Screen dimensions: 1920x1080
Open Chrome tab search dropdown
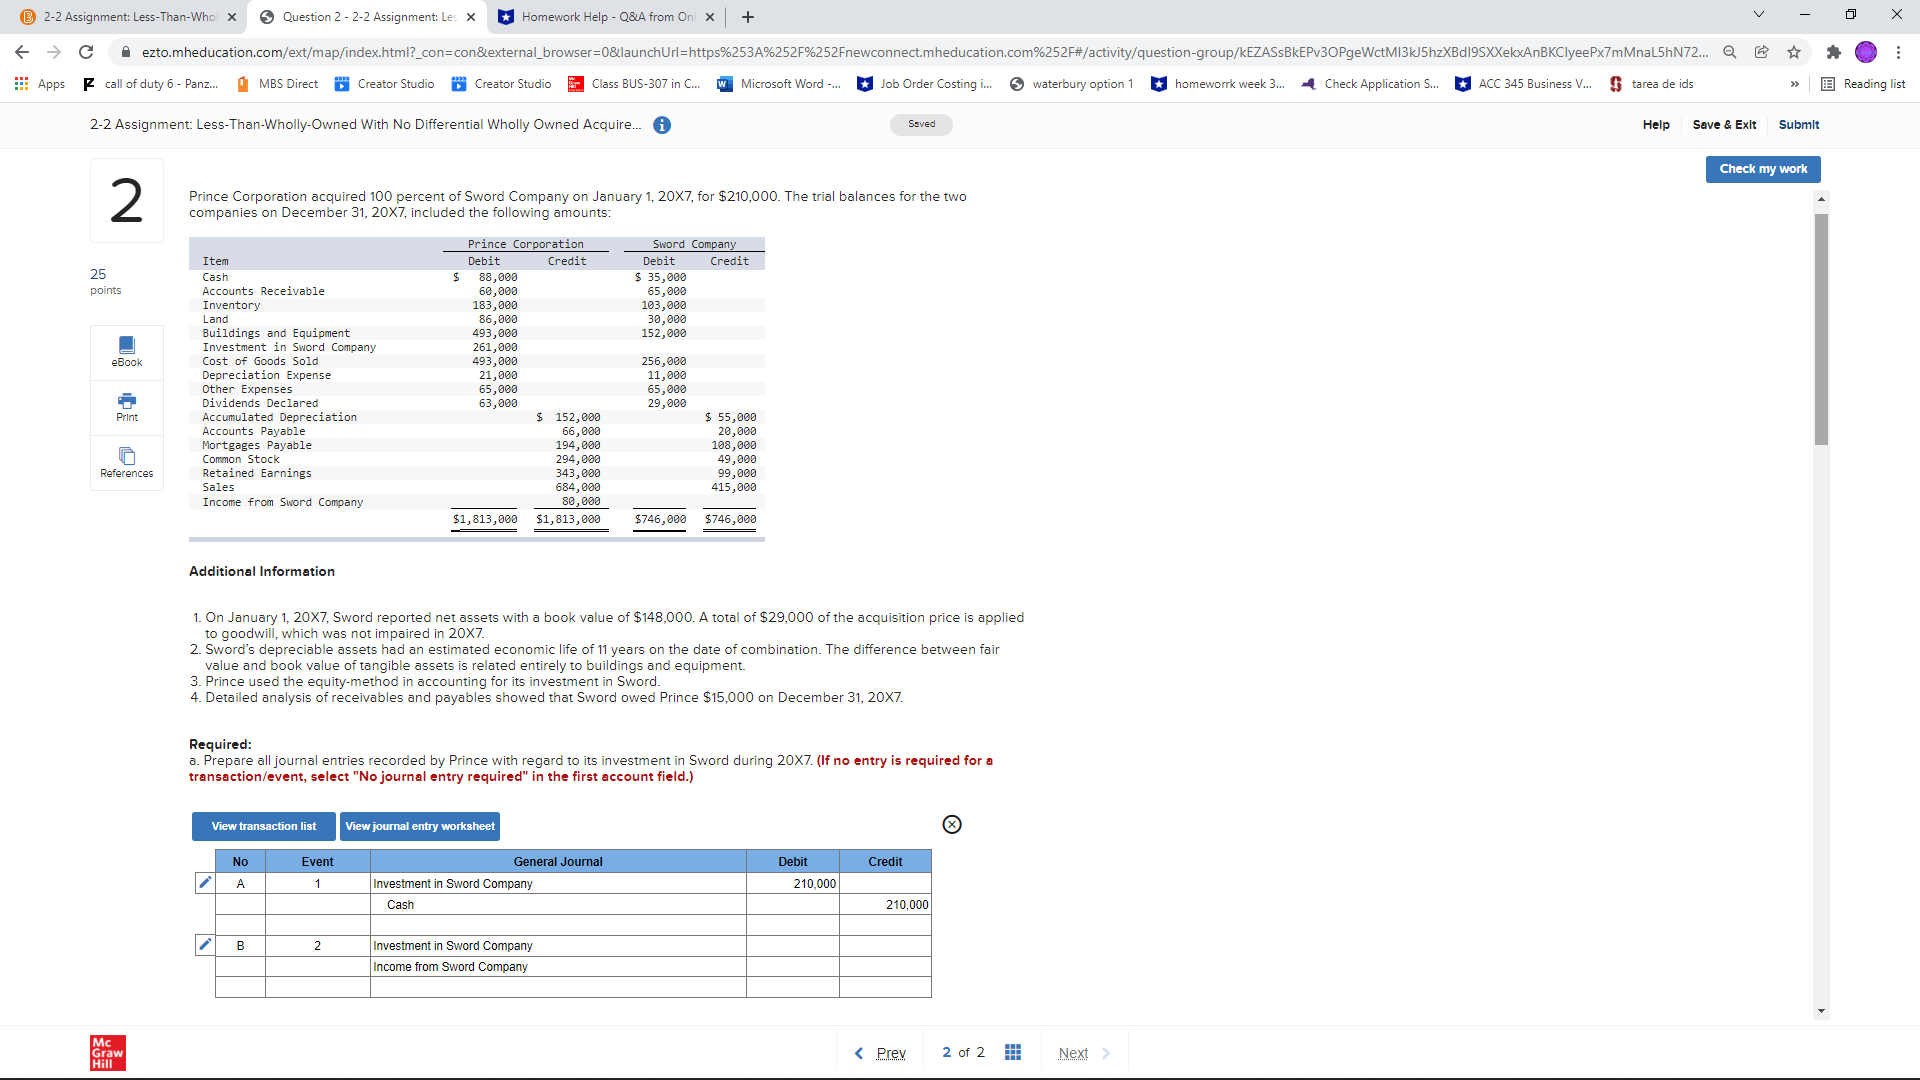point(1758,15)
